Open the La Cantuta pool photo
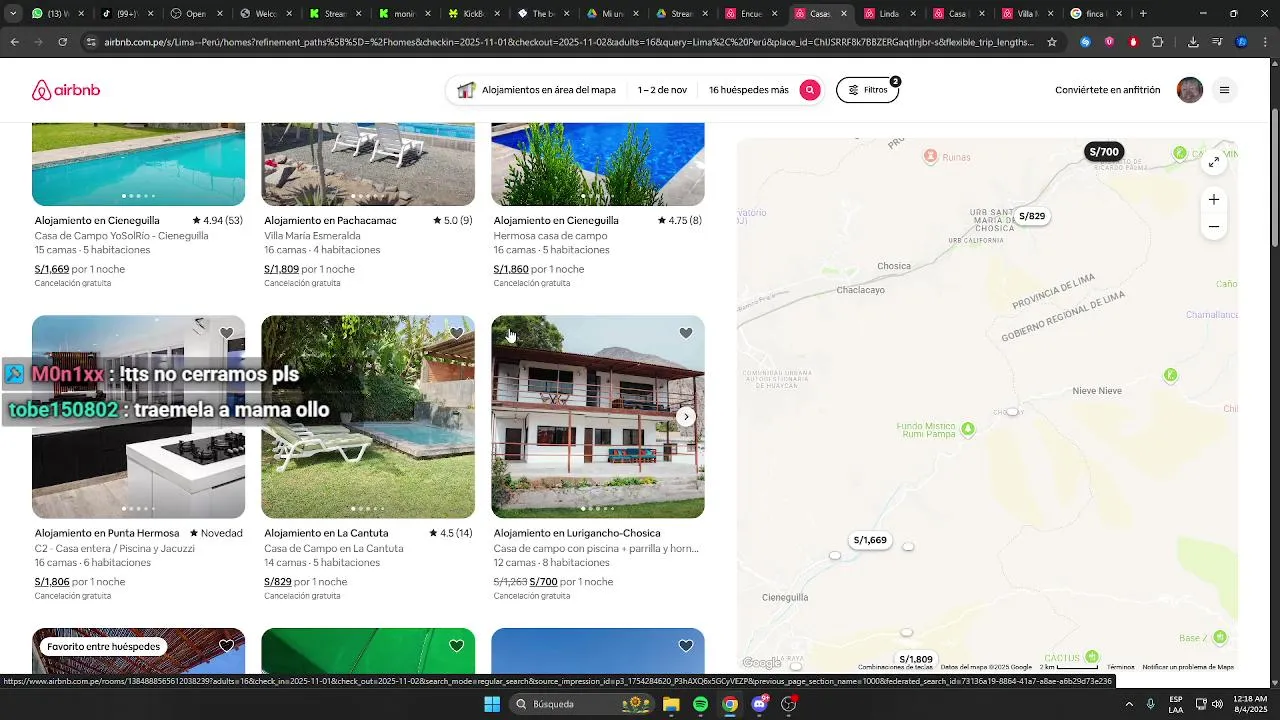Image resolution: width=1280 pixels, height=720 pixels. pos(368,417)
